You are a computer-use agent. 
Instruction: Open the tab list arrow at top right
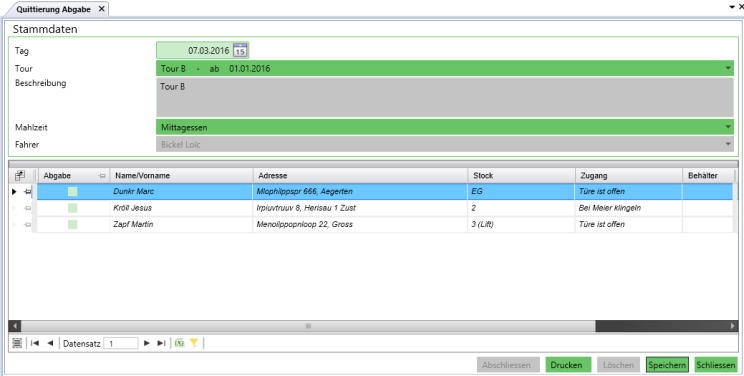[x=731, y=7]
